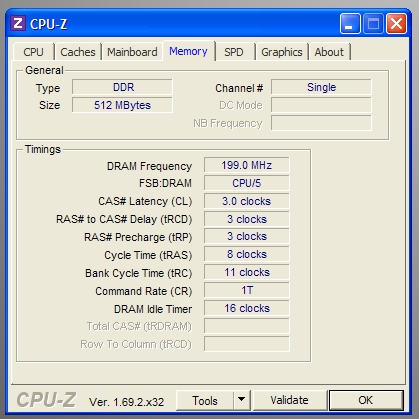This screenshot has width=419, height=419.
Task: Click the empty Total CAS# field
Action: [247, 326]
